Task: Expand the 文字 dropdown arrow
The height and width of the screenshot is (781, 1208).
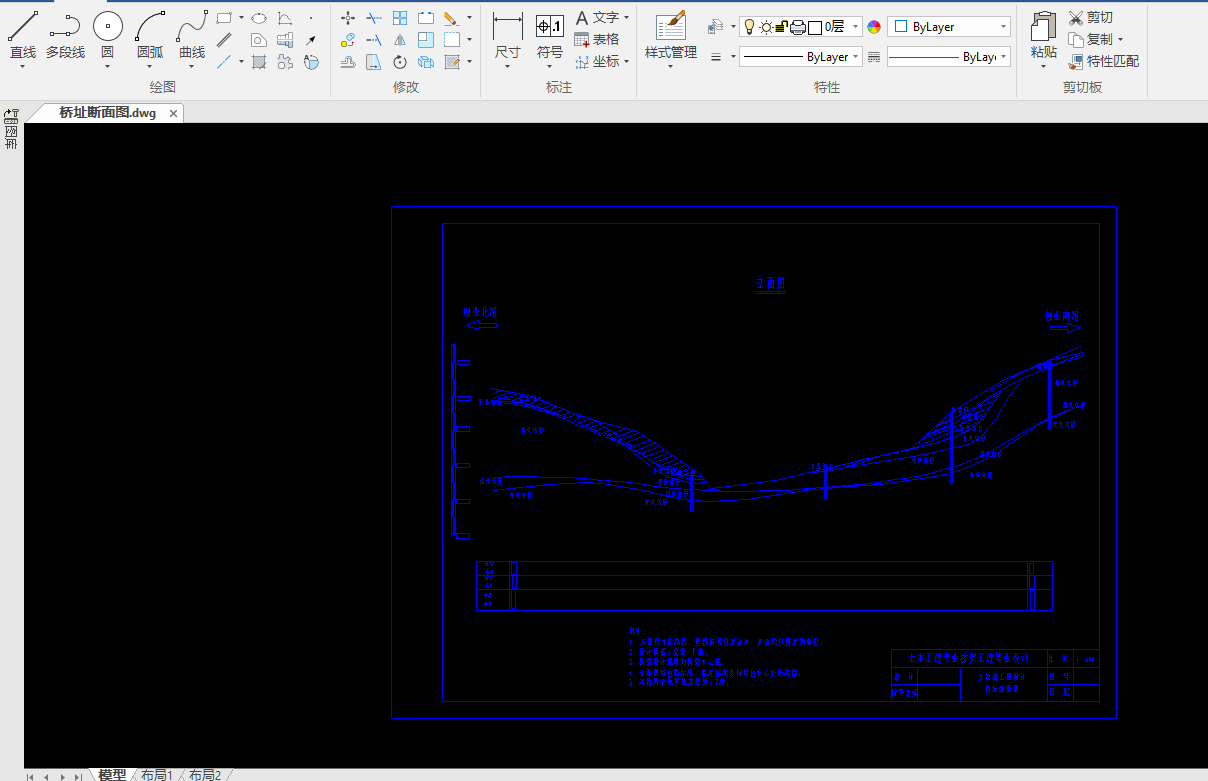Action: [626, 18]
